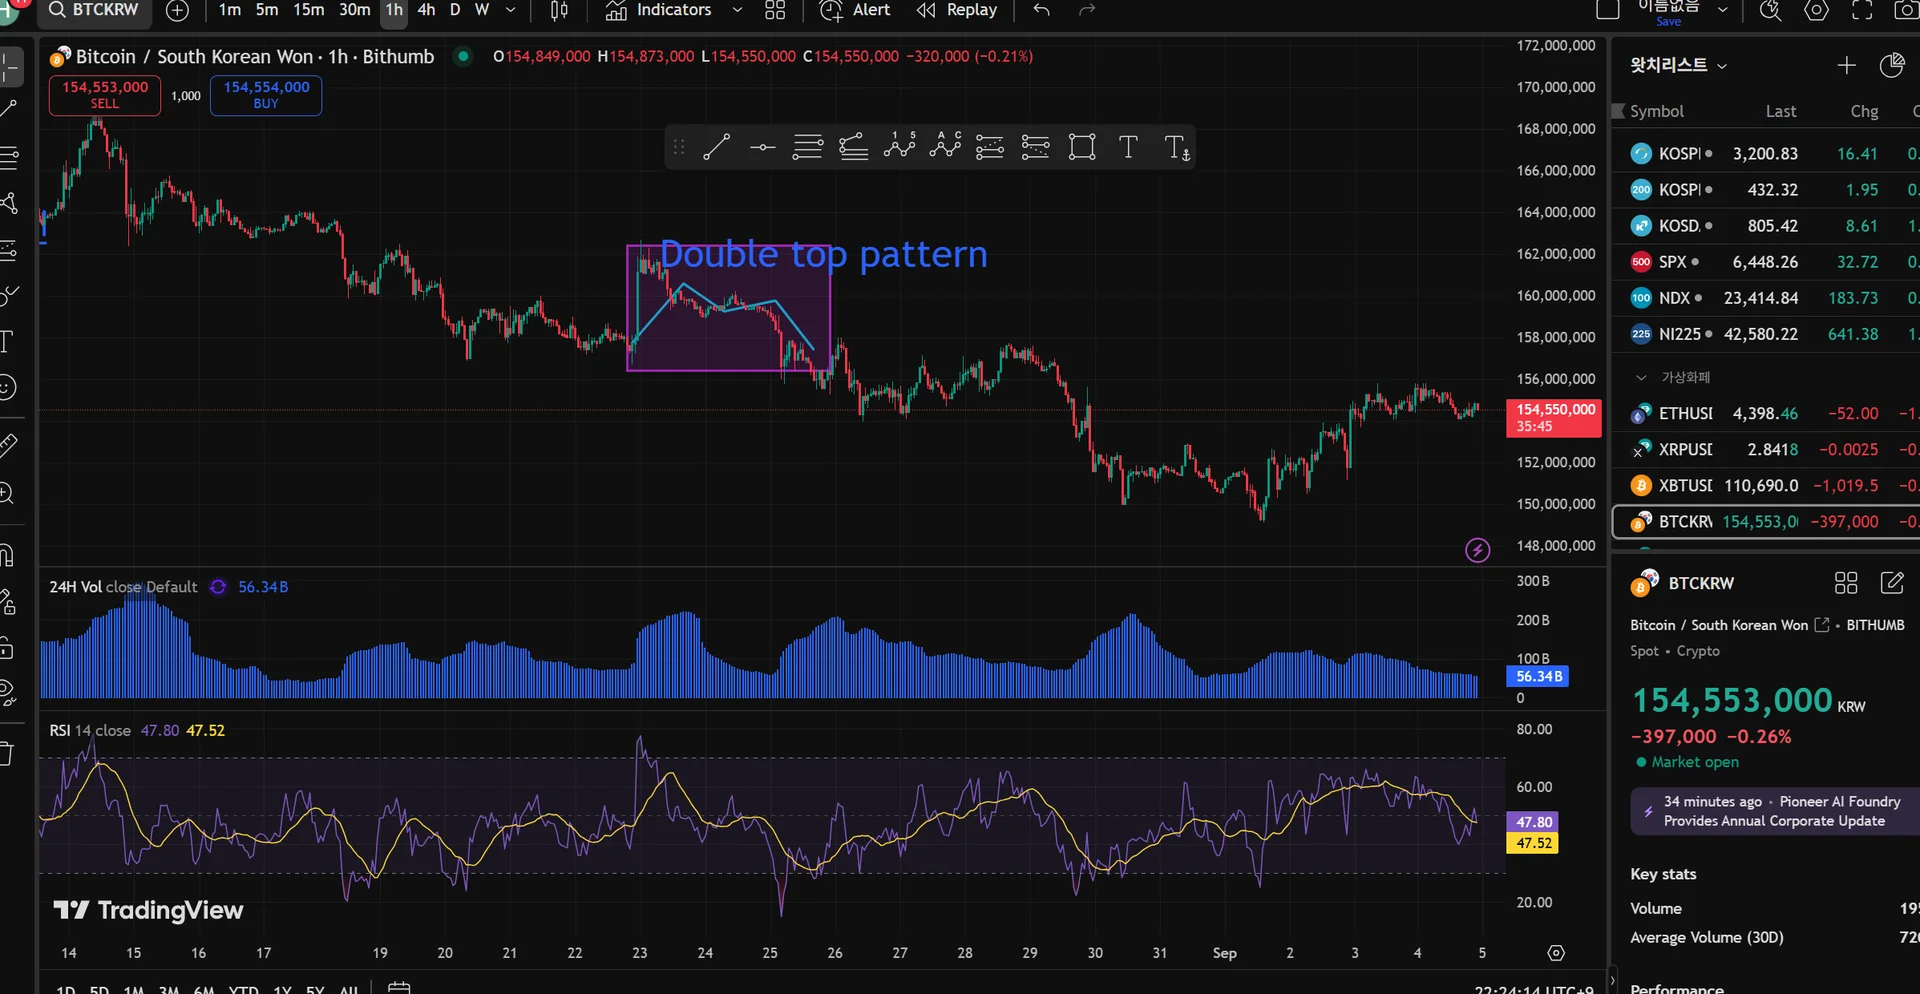Open the chart time axis settings gear

click(x=1556, y=953)
